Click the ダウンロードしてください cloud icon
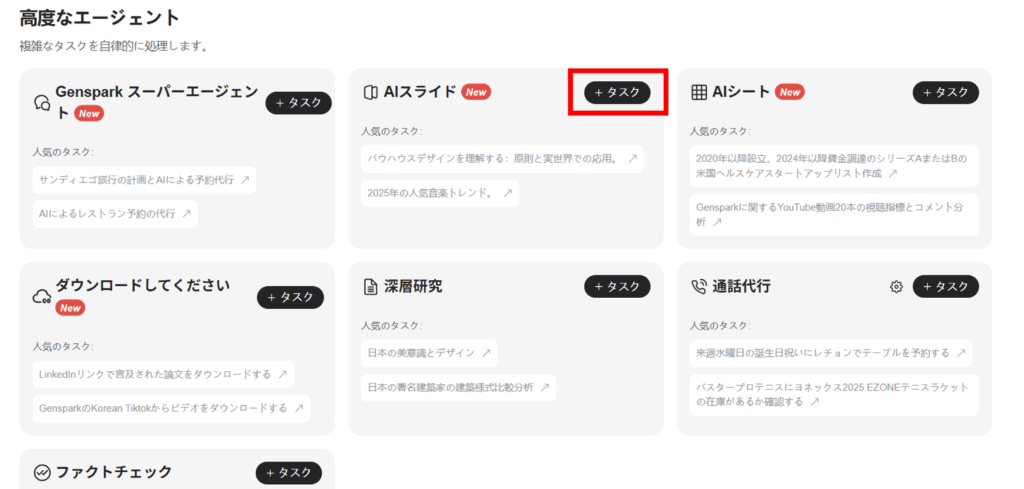This screenshot has width=1024, height=489. click(42, 297)
